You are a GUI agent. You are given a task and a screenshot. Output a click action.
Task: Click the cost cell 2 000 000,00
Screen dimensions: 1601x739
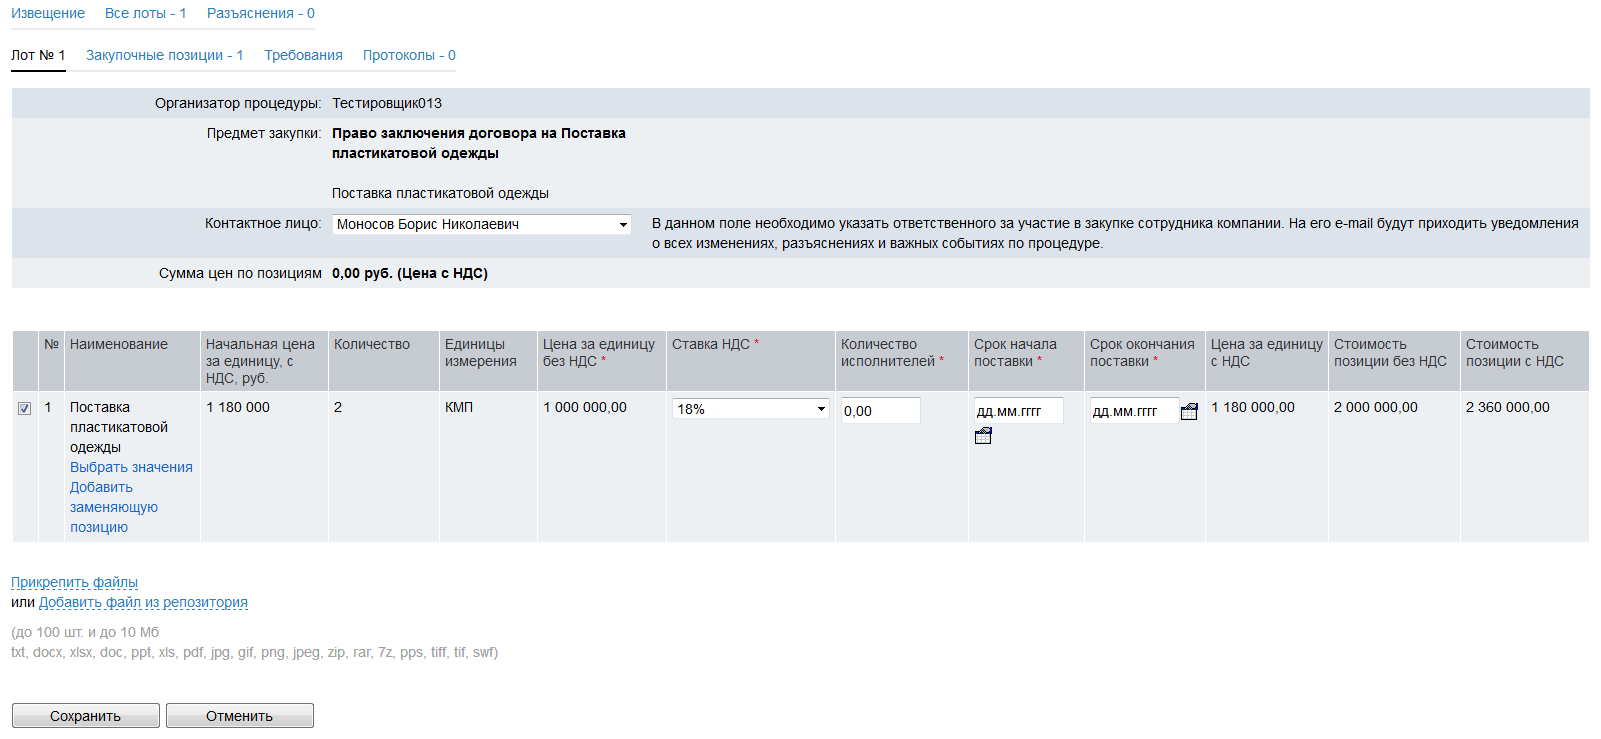pos(1376,407)
